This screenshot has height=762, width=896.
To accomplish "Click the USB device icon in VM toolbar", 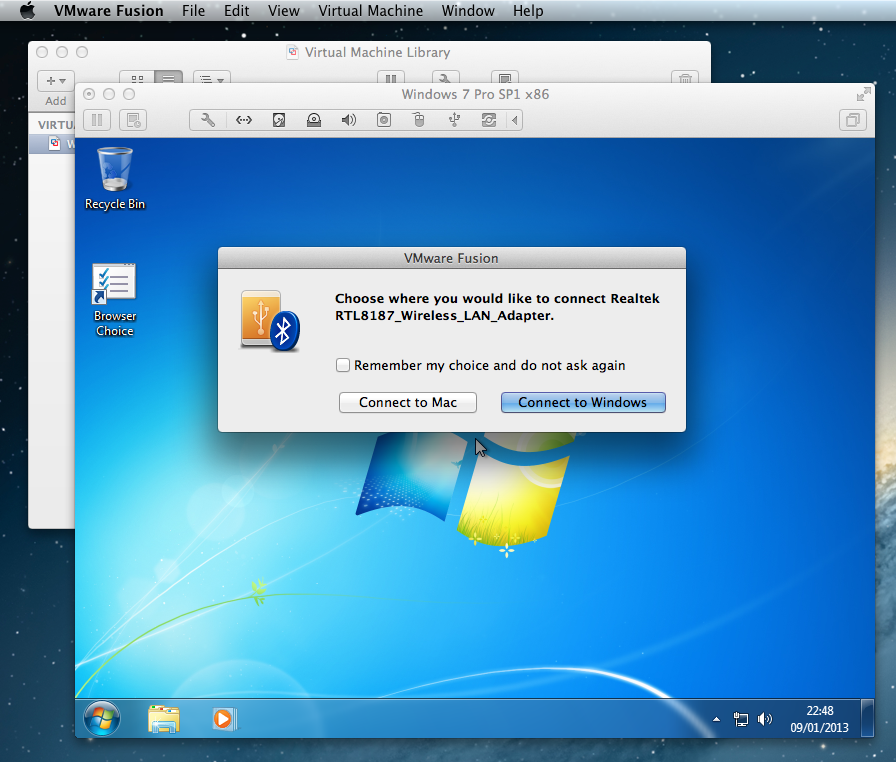I will coord(454,120).
